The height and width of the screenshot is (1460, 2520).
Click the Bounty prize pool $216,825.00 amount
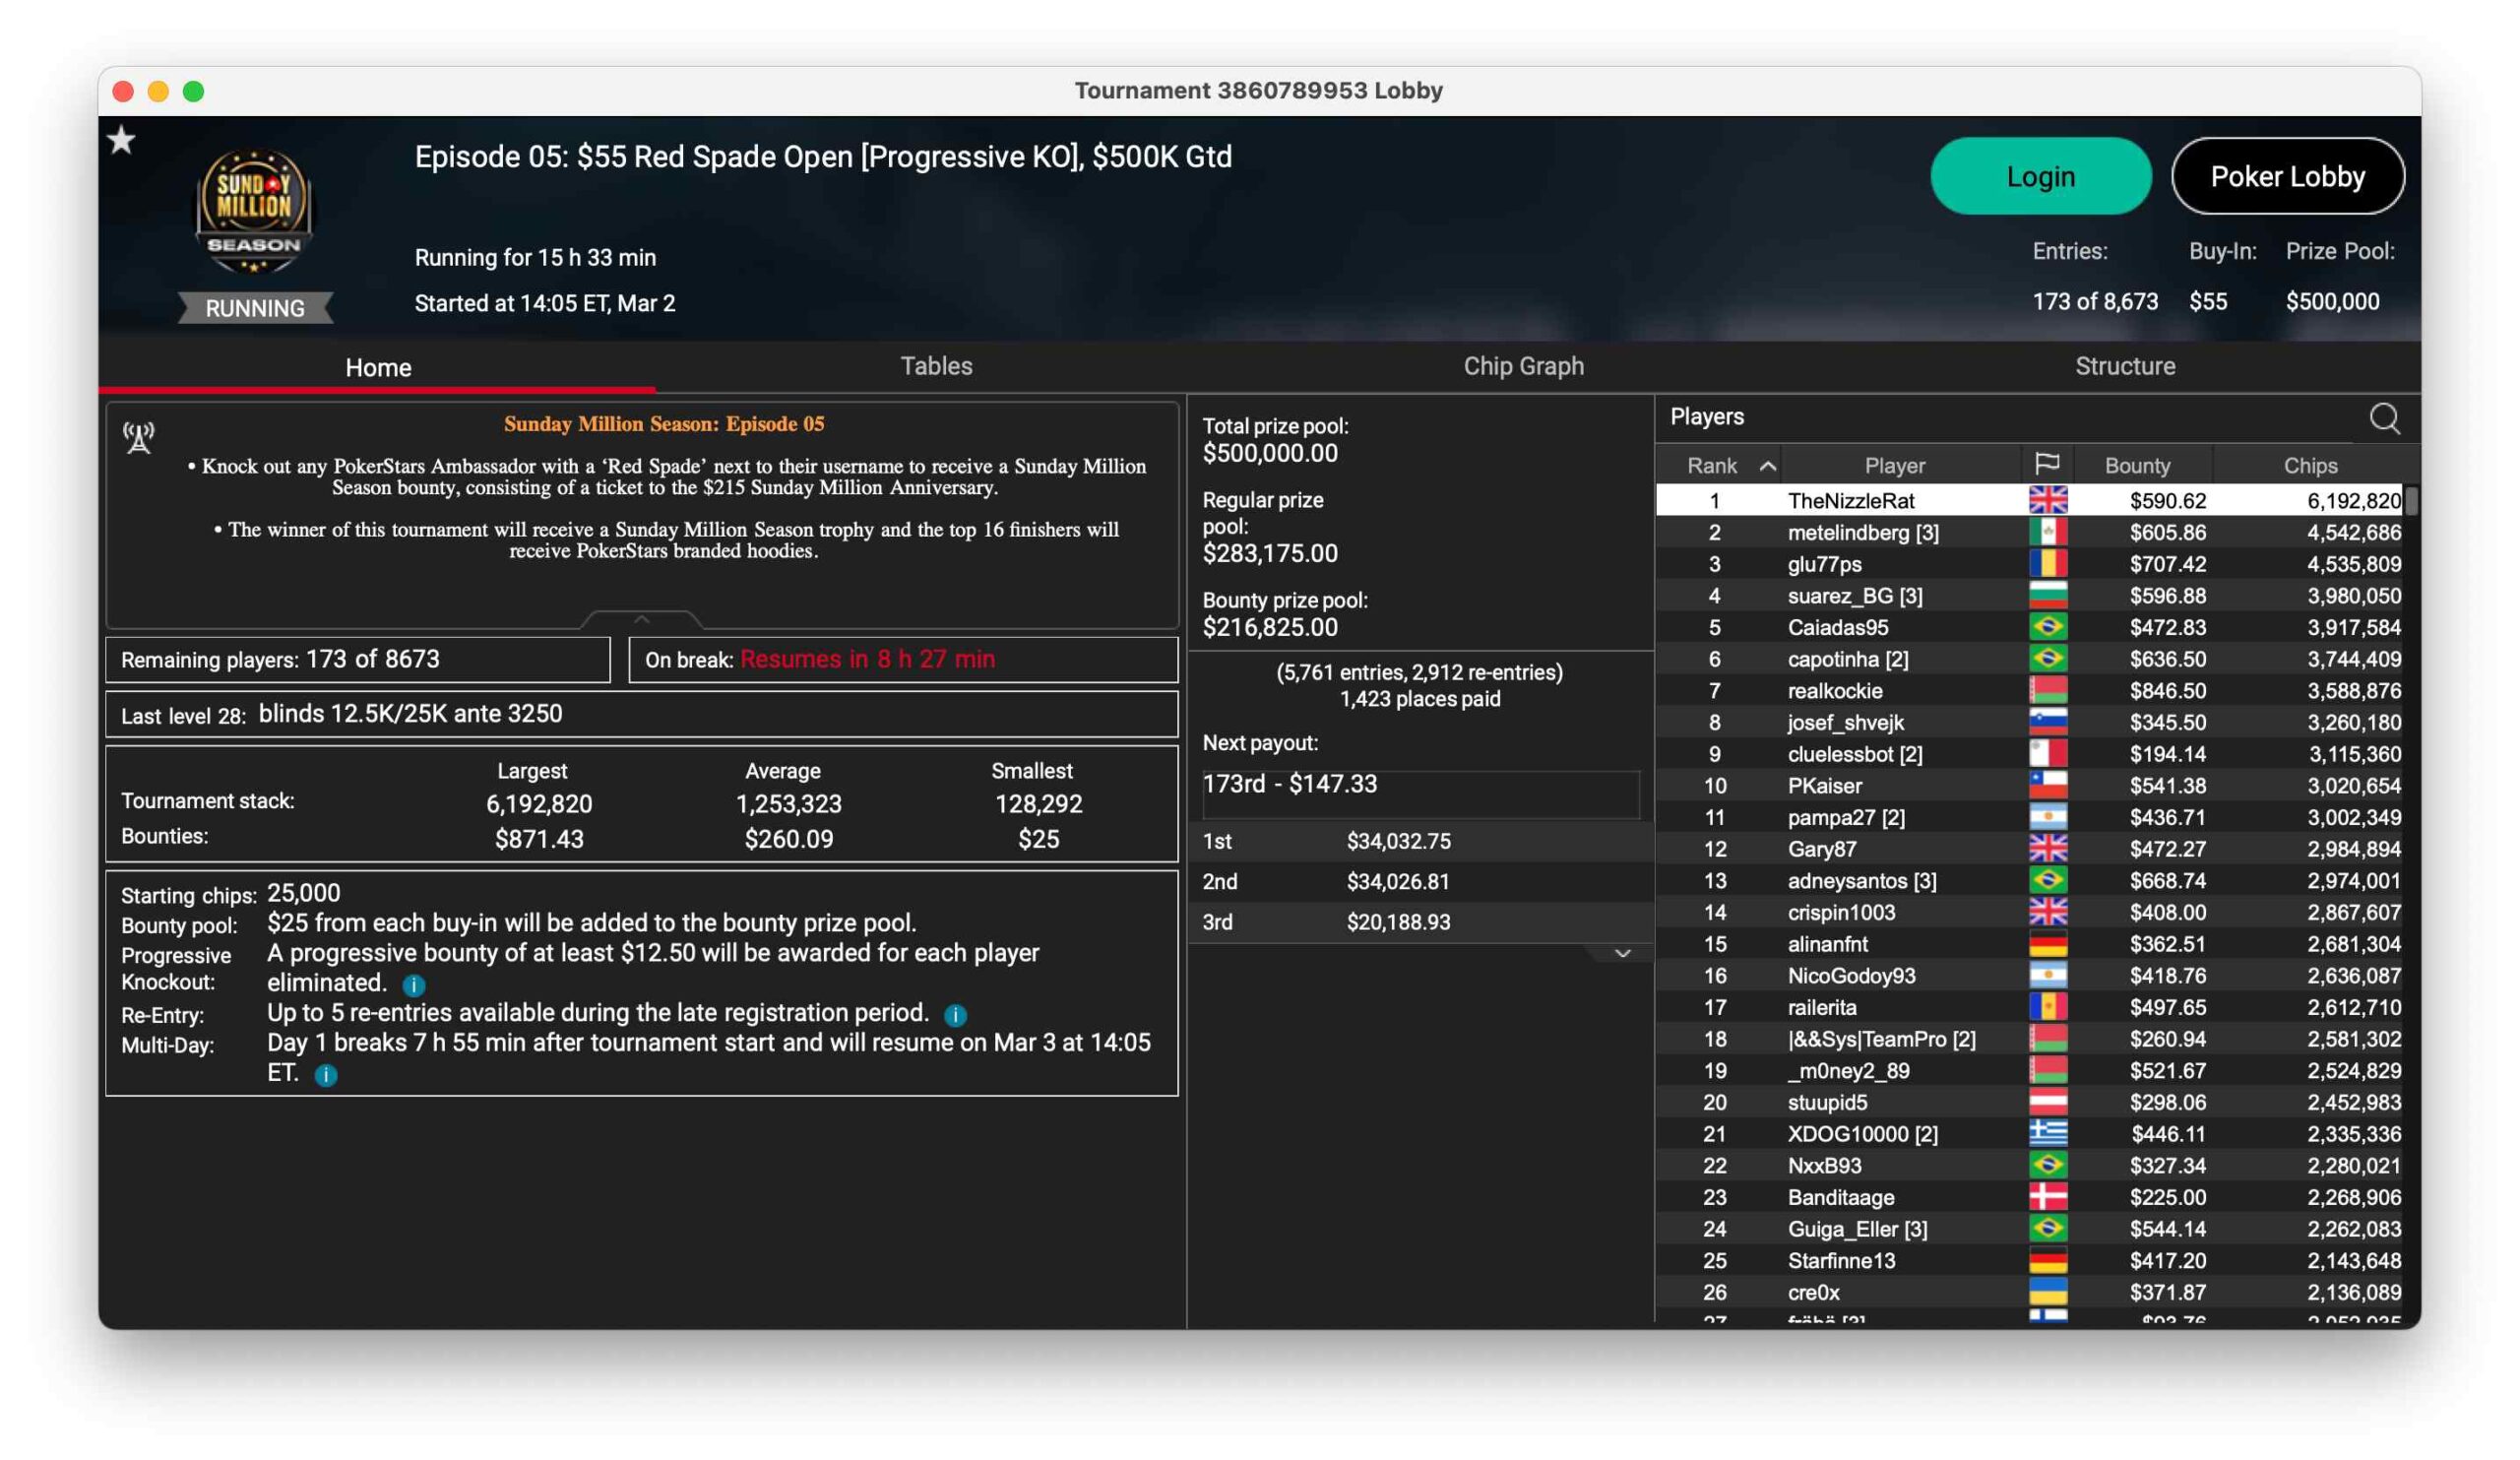[x=1269, y=627]
